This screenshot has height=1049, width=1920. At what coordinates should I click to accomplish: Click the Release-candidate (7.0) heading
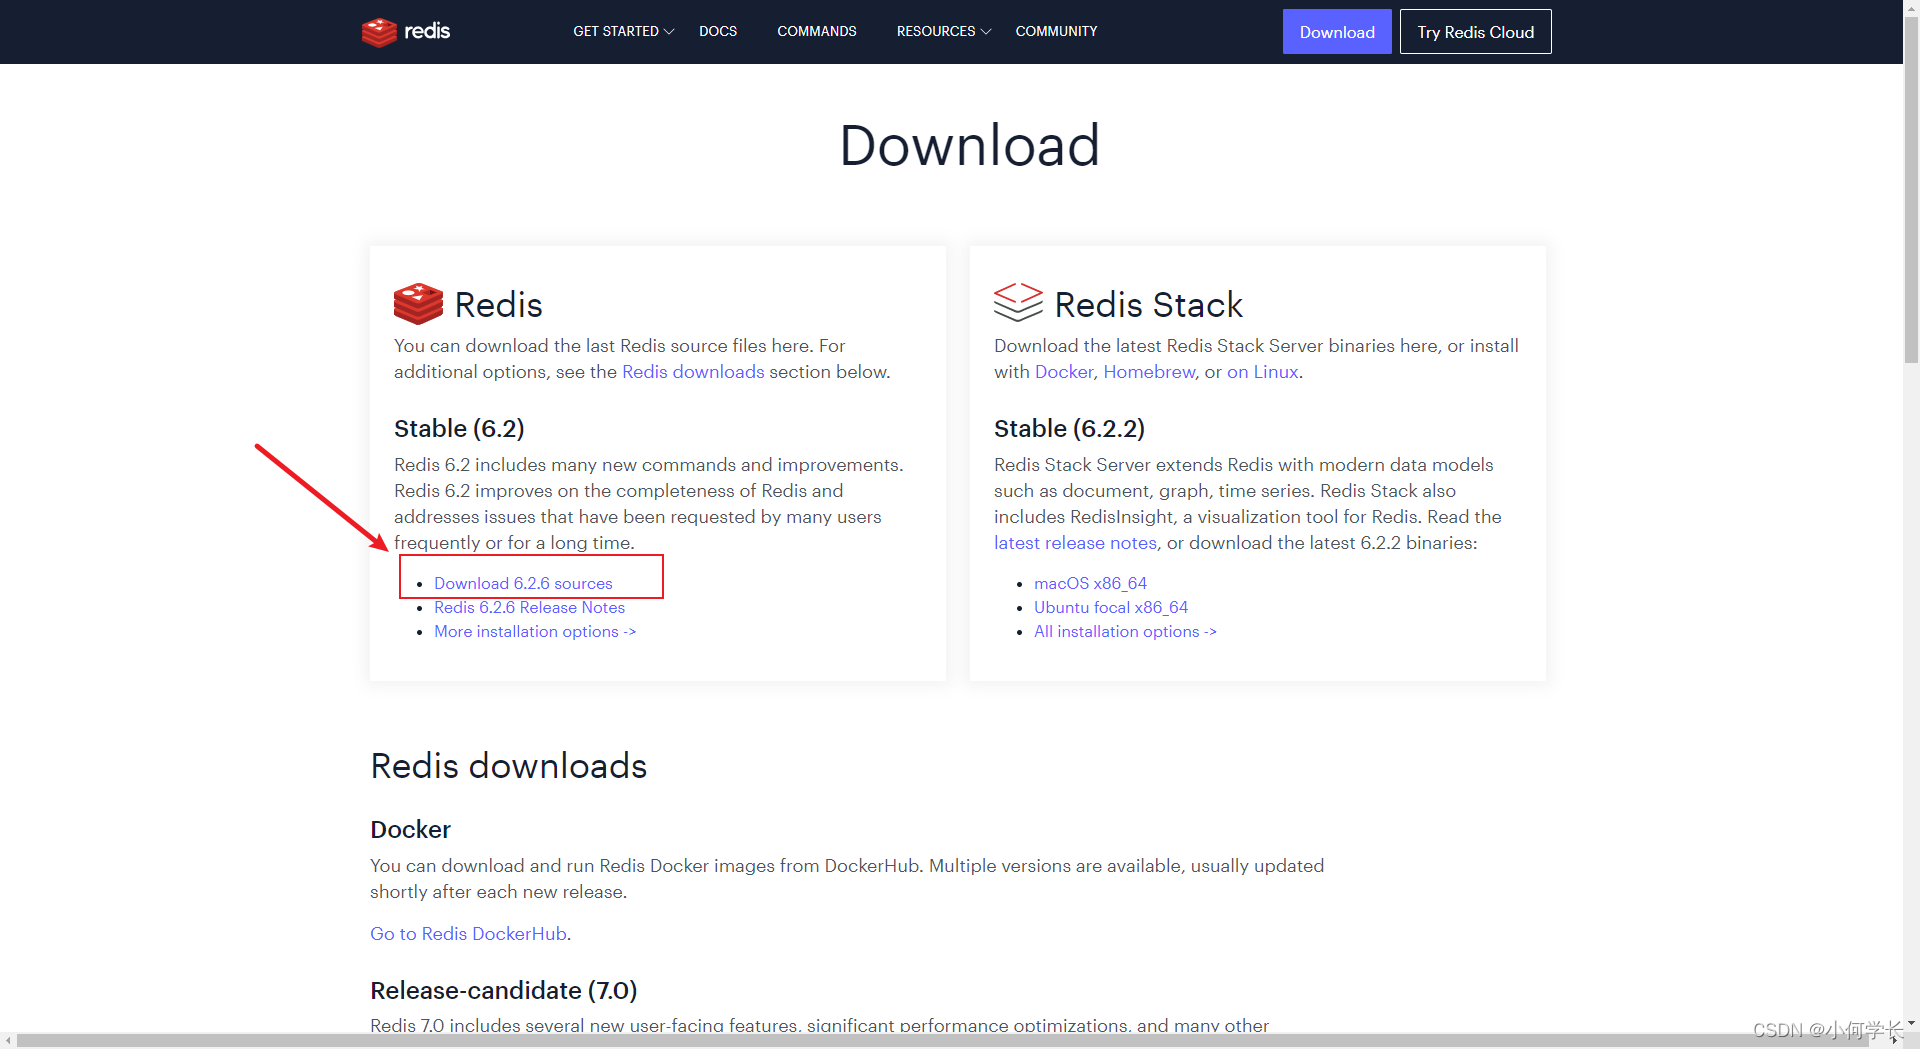point(503,991)
